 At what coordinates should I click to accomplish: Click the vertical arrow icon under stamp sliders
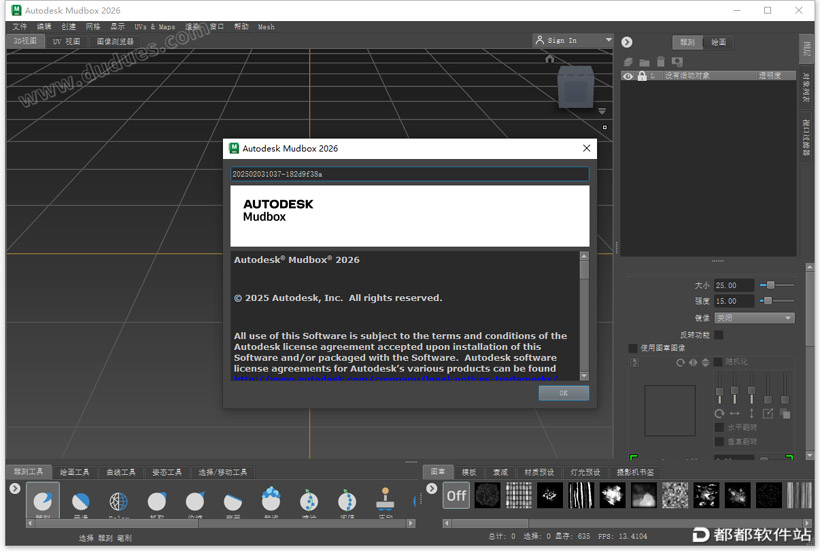click(x=751, y=414)
